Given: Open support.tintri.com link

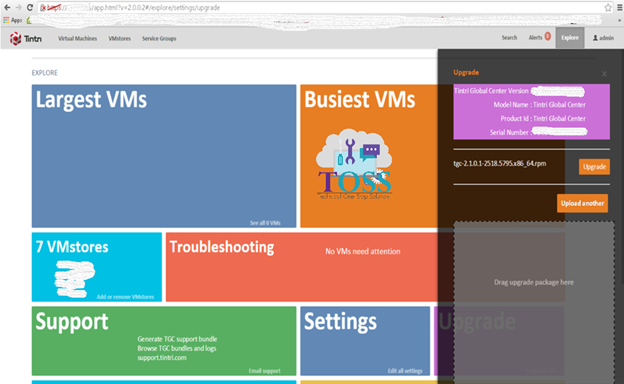Looking at the screenshot, I should point(162,357).
